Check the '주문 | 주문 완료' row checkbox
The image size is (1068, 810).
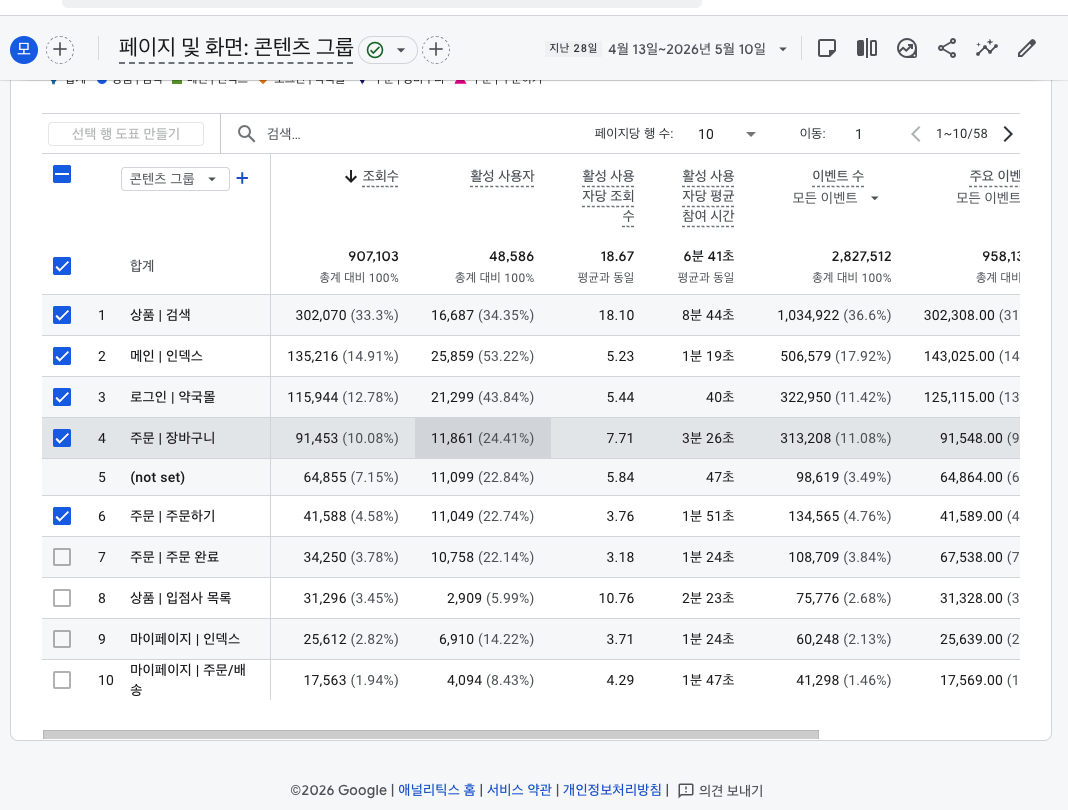[x=62, y=557]
